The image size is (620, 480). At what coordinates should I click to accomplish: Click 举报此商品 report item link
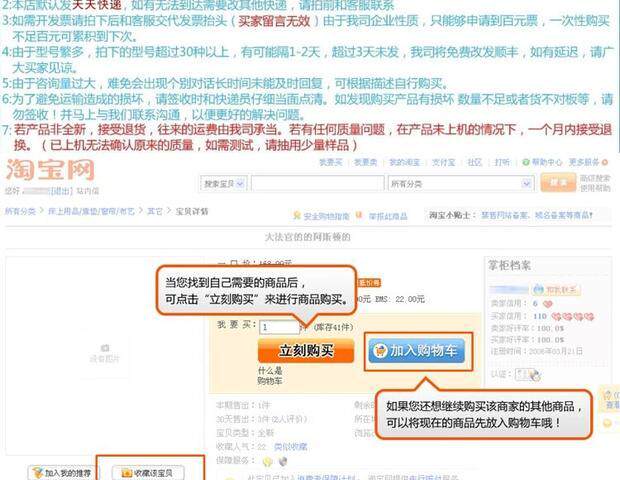(x=388, y=216)
